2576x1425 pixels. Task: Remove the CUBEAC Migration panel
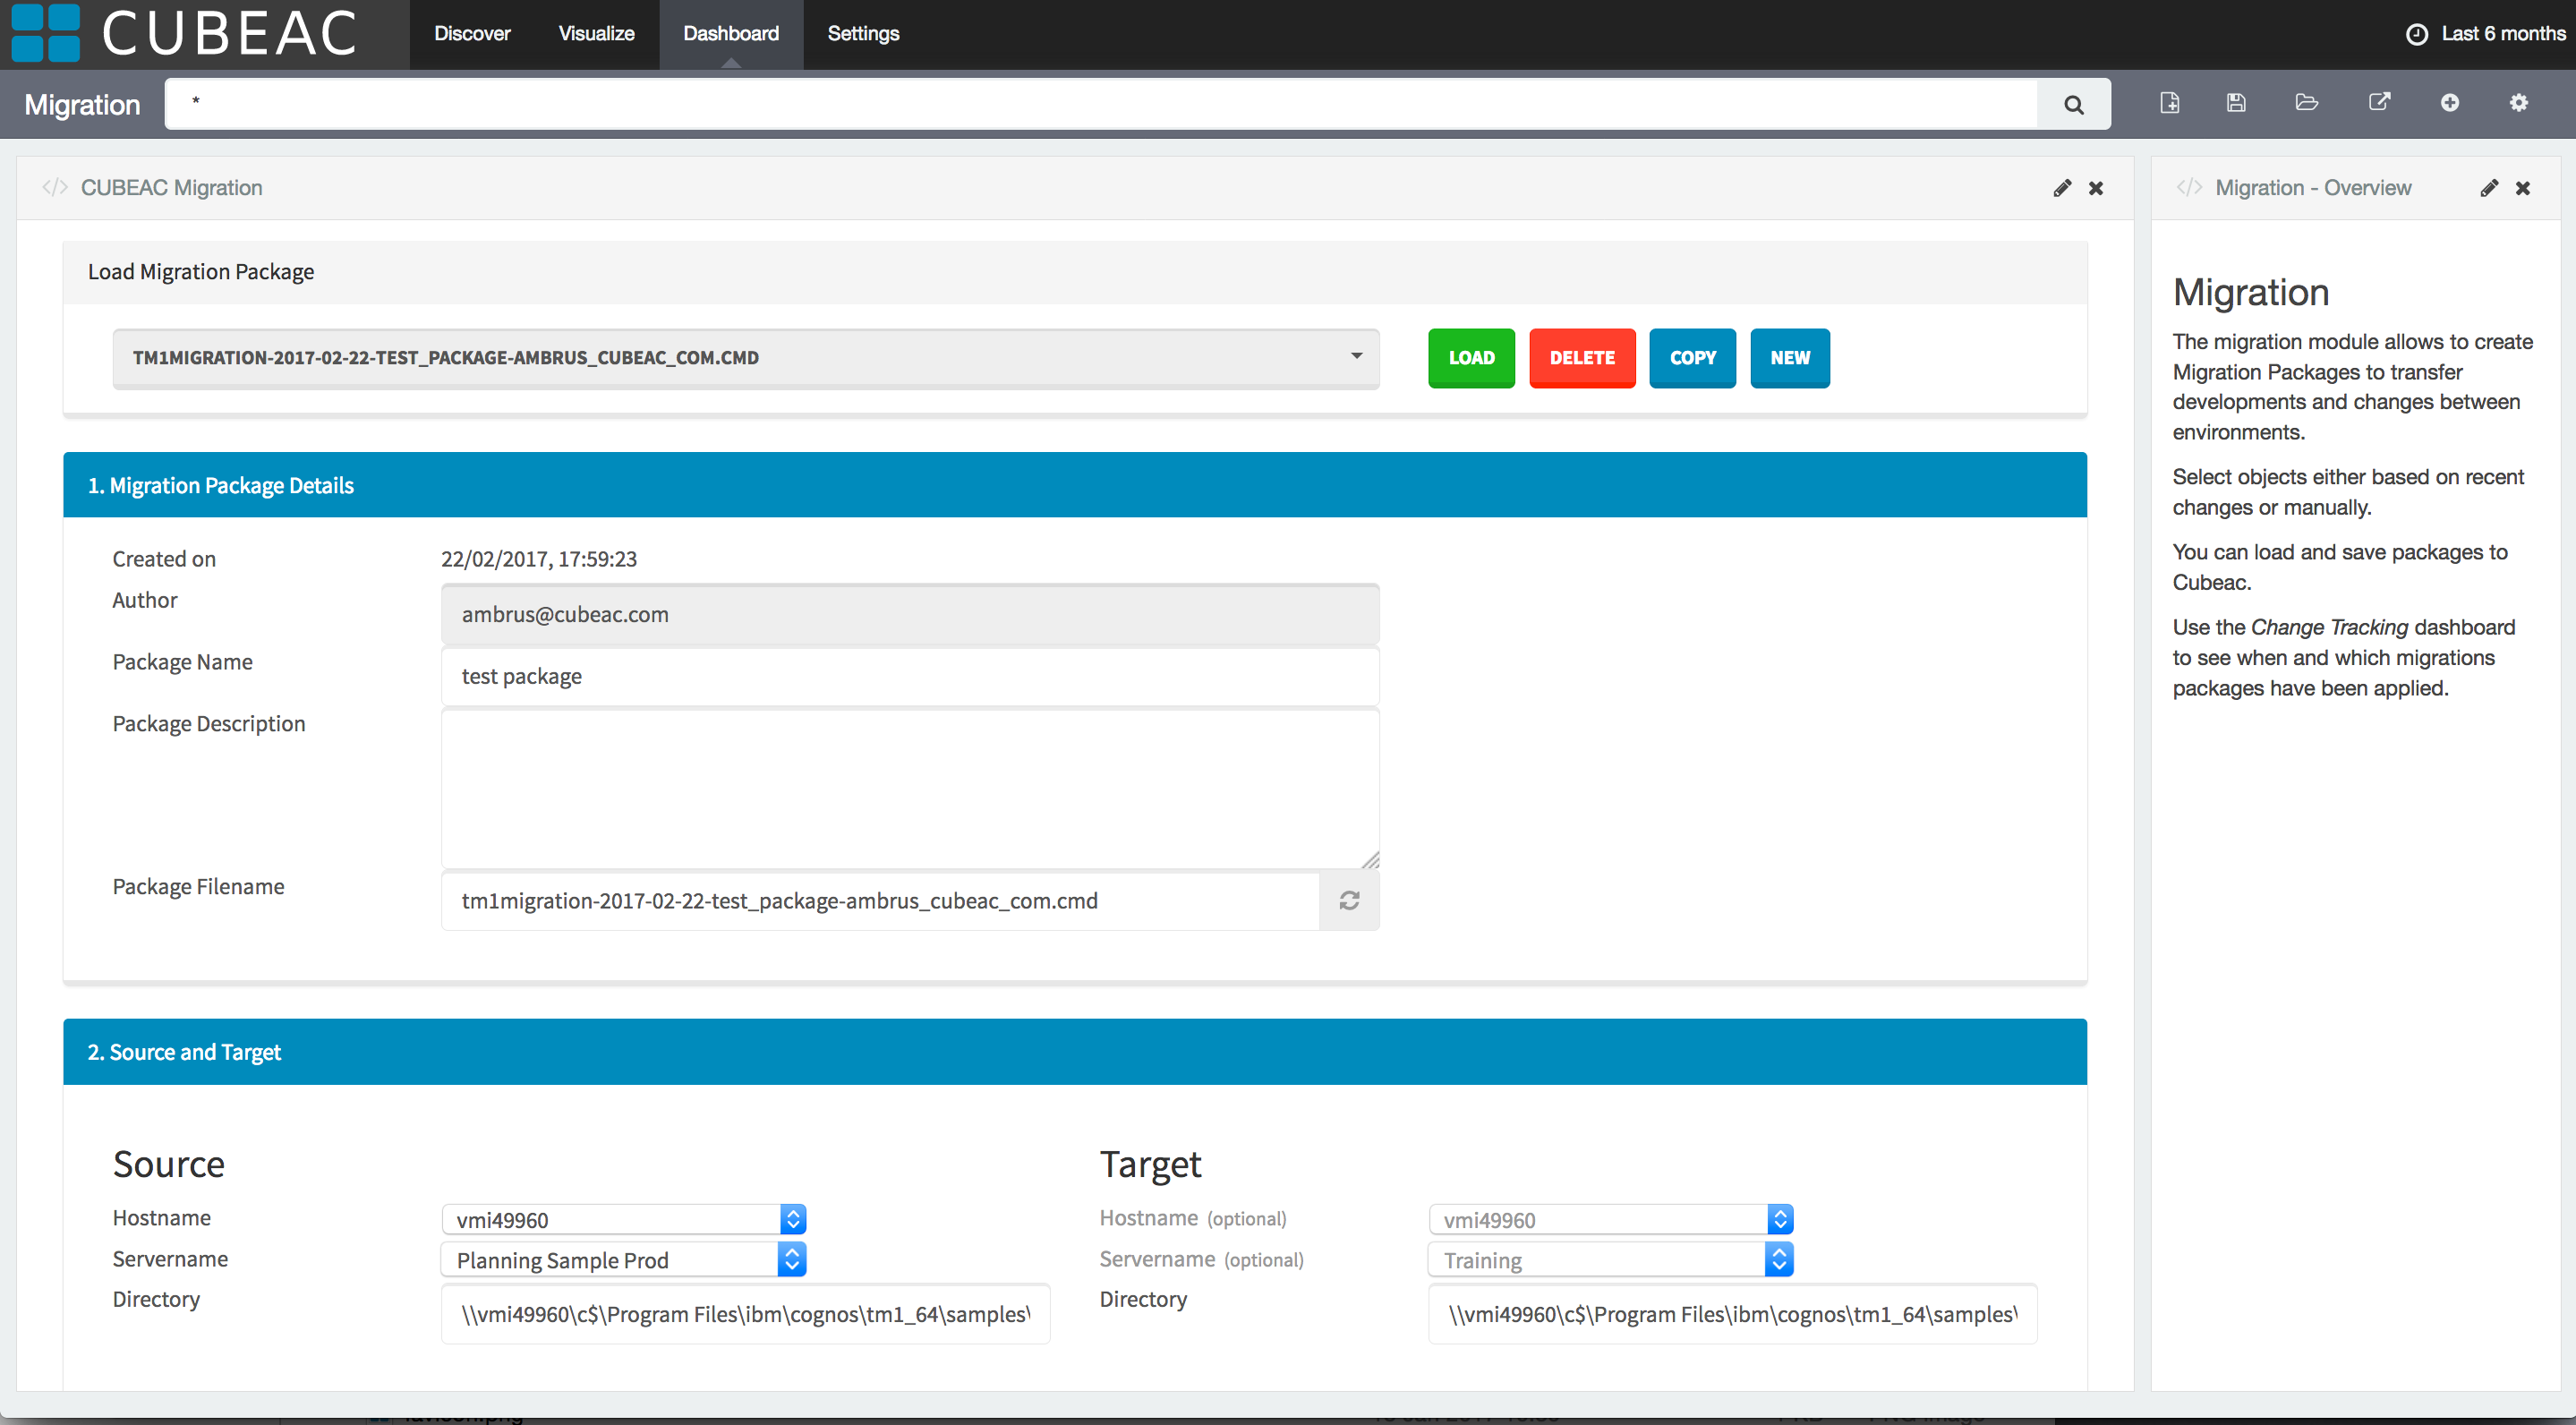click(2096, 188)
